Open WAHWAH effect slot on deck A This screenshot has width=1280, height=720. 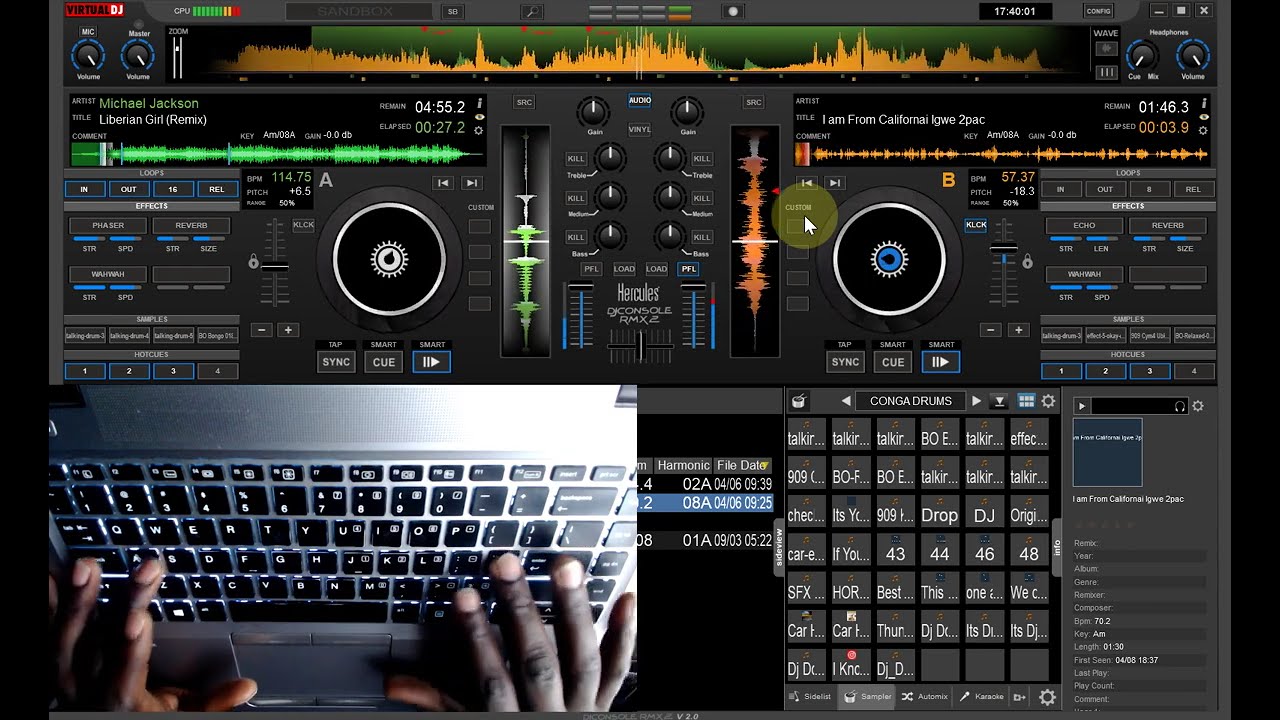pos(108,273)
